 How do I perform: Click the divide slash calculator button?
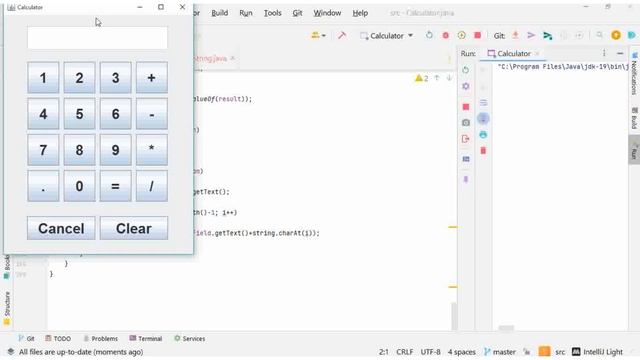click(x=151, y=186)
